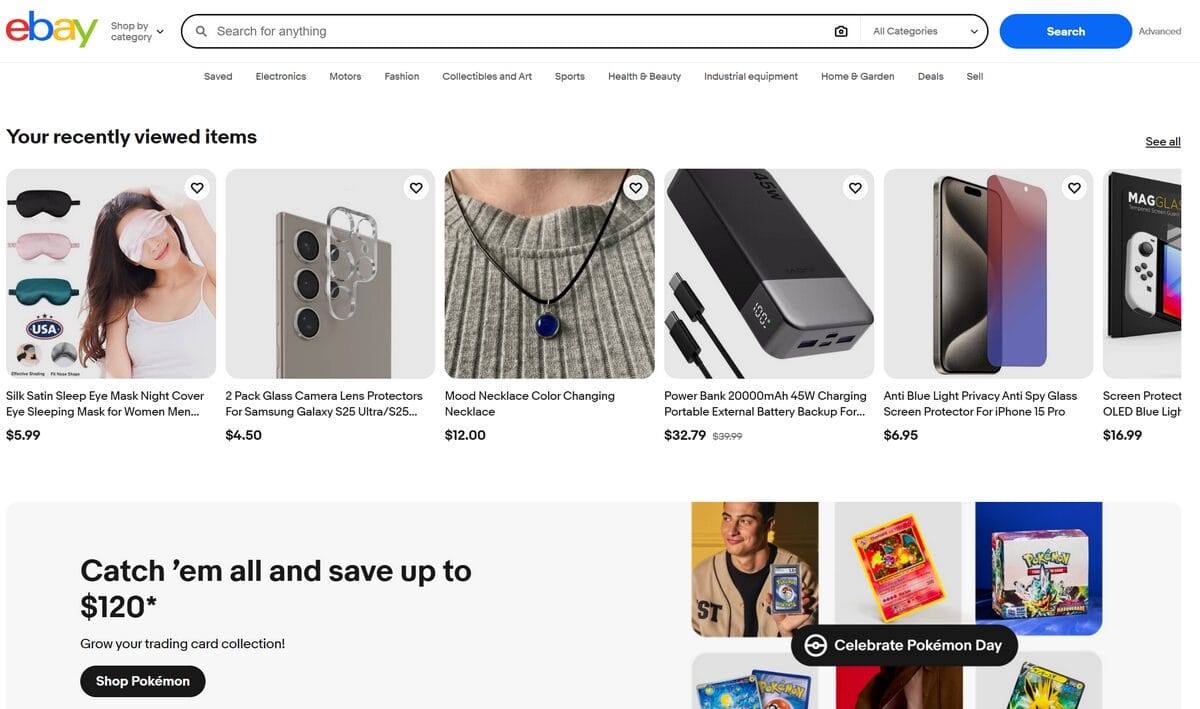This screenshot has width=1200, height=709.
Task: Click the eBay logo
Action: [50, 31]
